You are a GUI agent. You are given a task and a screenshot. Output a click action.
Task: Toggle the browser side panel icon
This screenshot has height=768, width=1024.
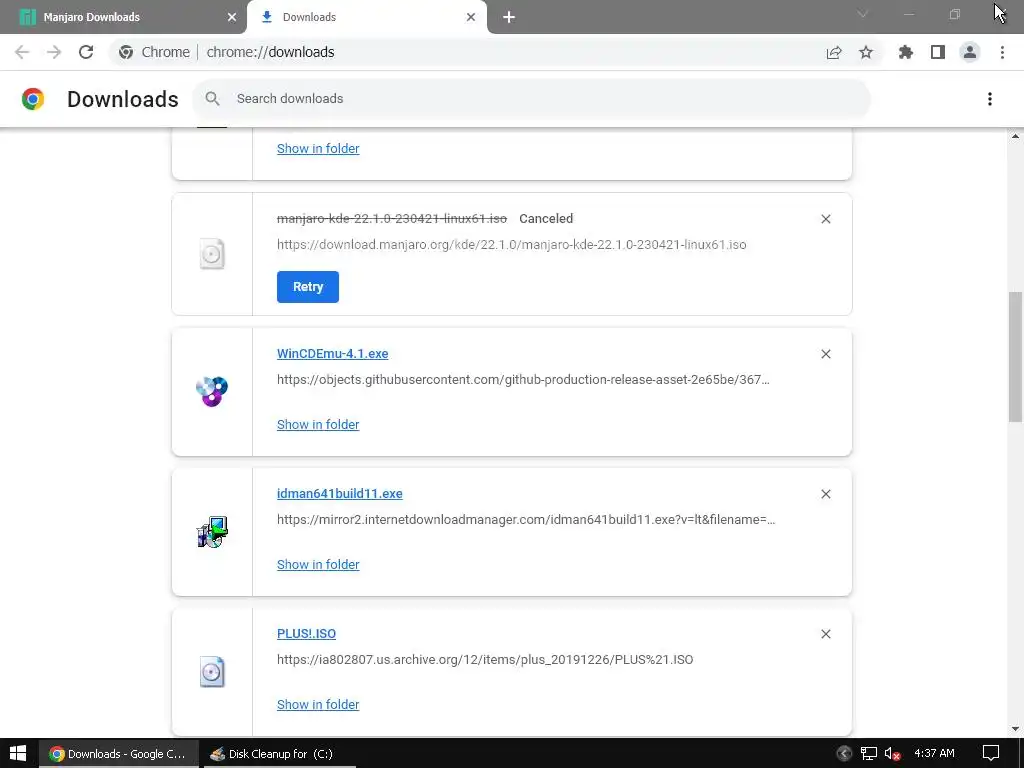pyautogui.click(x=938, y=52)
